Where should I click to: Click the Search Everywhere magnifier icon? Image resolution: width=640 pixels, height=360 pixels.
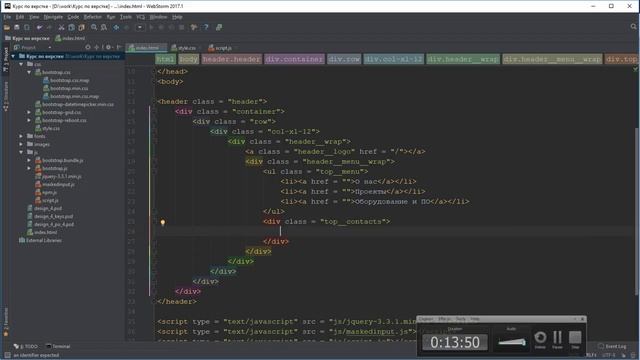[633, 27]
